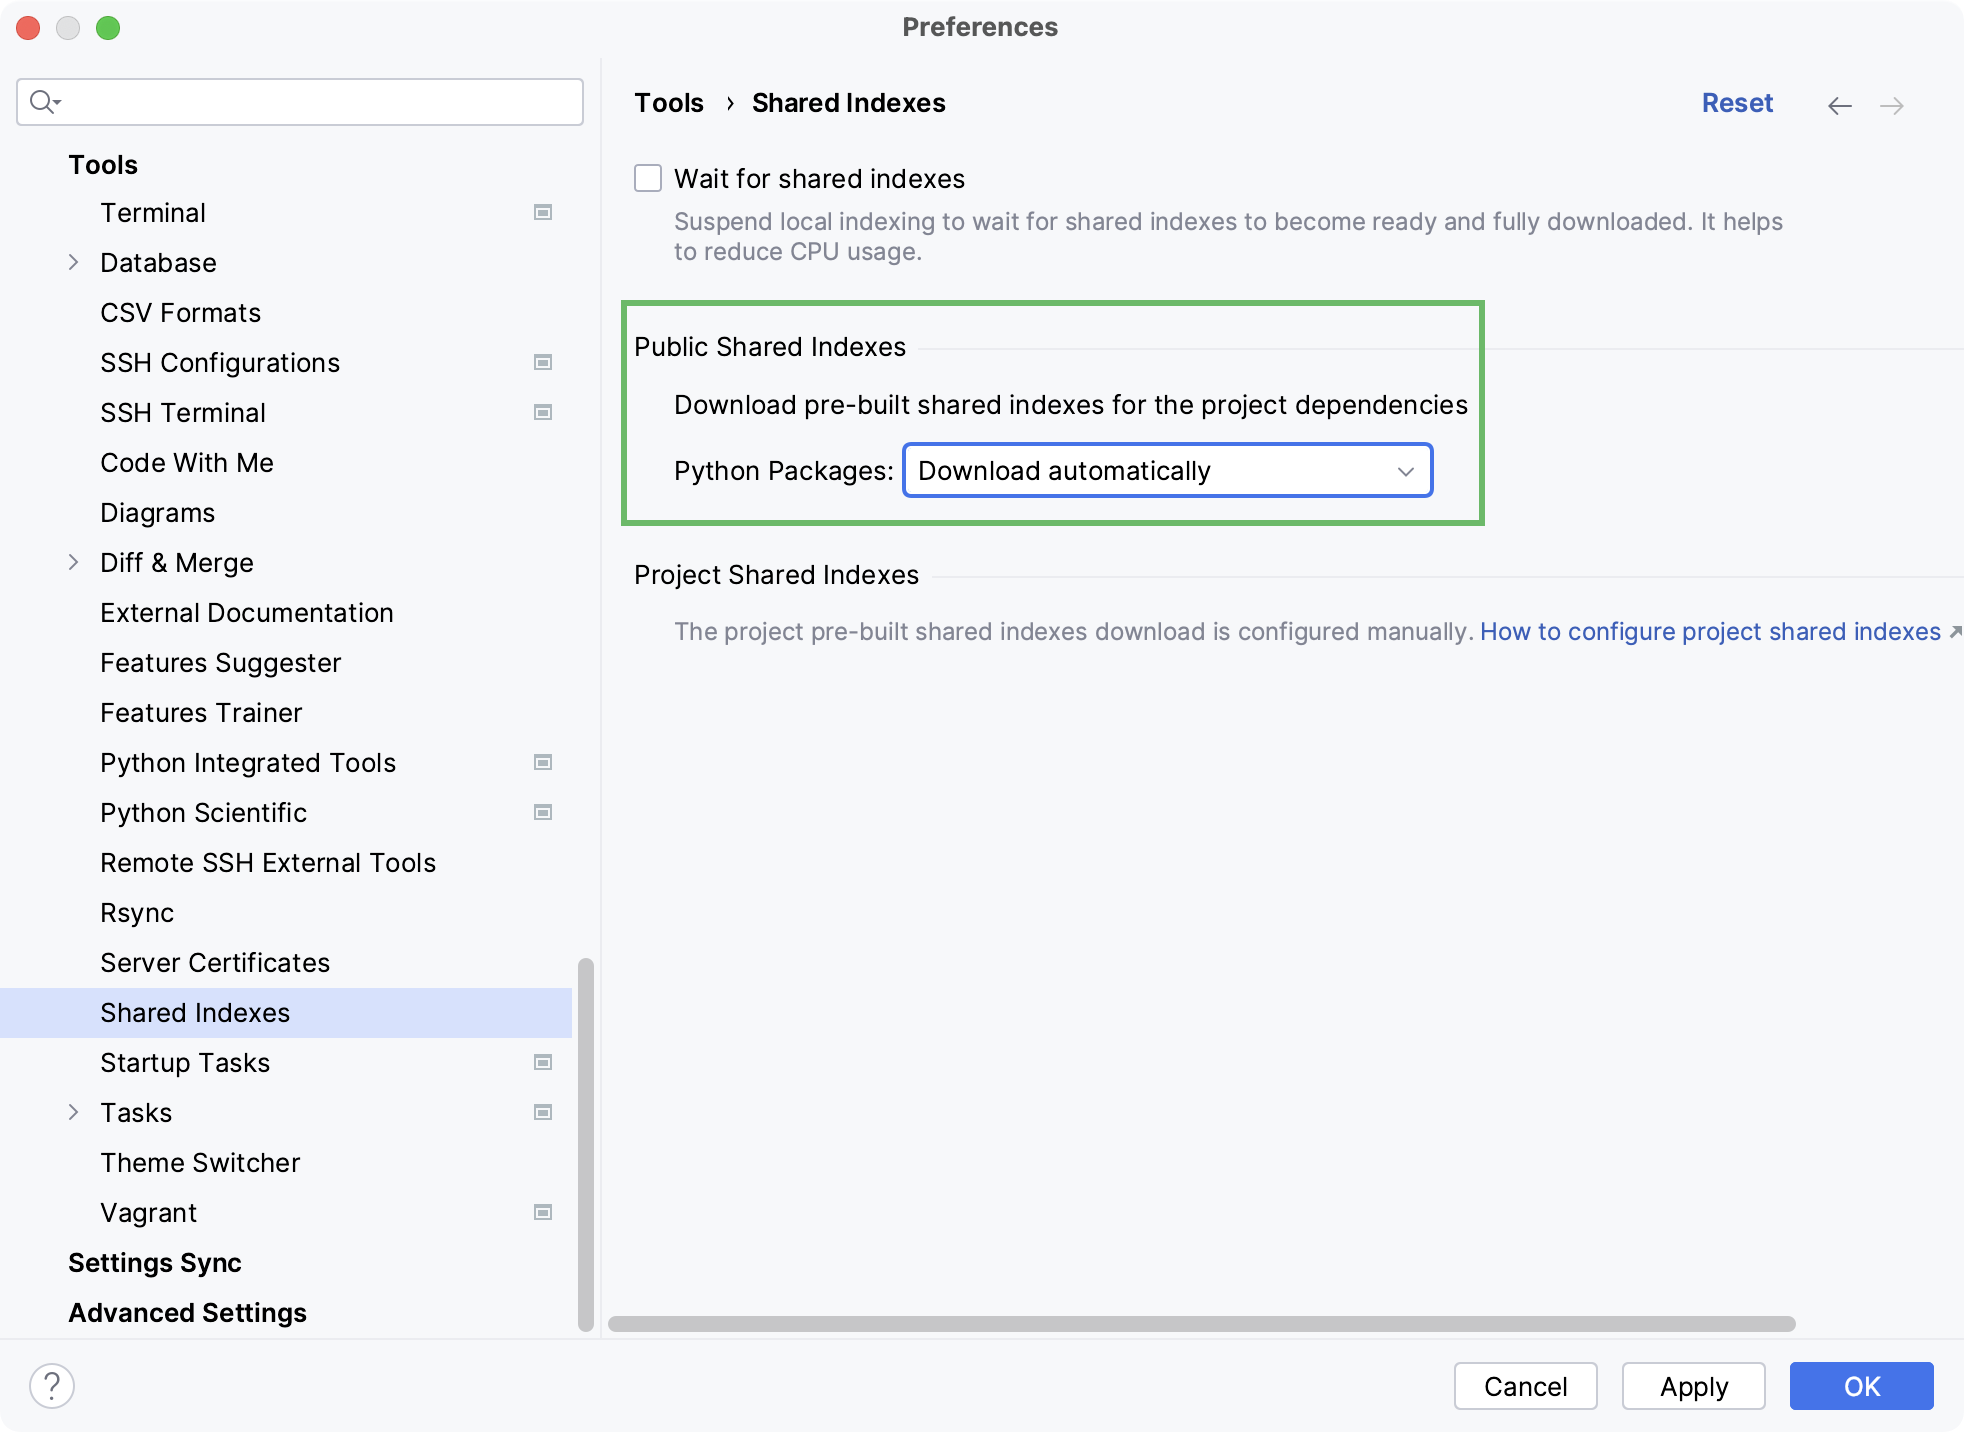
Task: Select Theme Switcher in the sidebar
Action: point(199,1162)
